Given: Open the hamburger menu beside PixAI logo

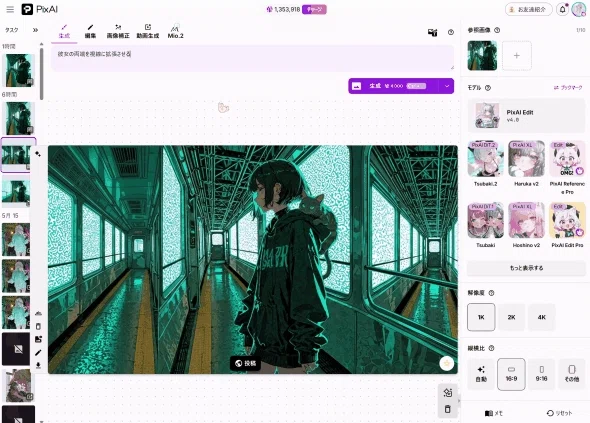Looking at the screenshot, I should tap(10, 9).
